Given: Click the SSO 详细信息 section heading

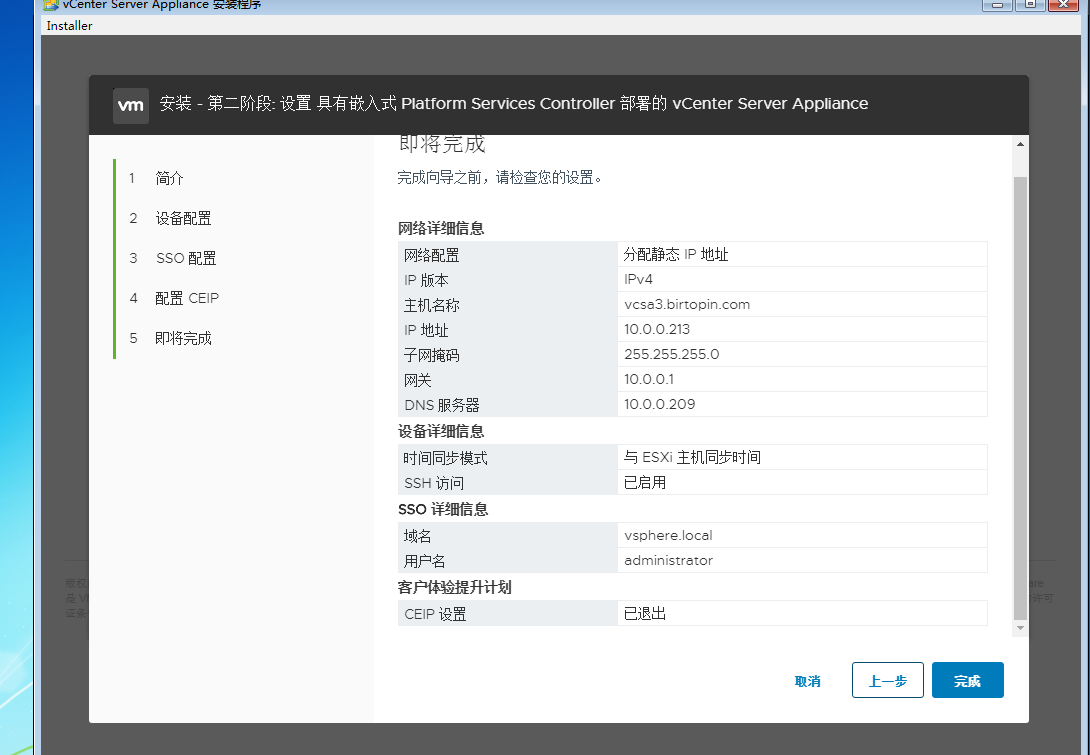Looking at the screenshot, I should pyautogui.click(x=443, y=510).
